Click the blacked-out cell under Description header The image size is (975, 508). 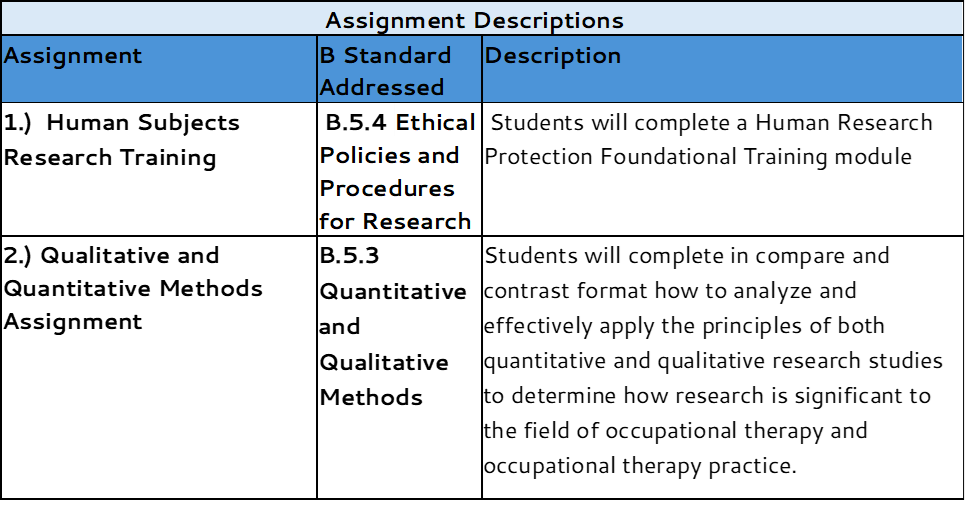[x=722, y=300]
